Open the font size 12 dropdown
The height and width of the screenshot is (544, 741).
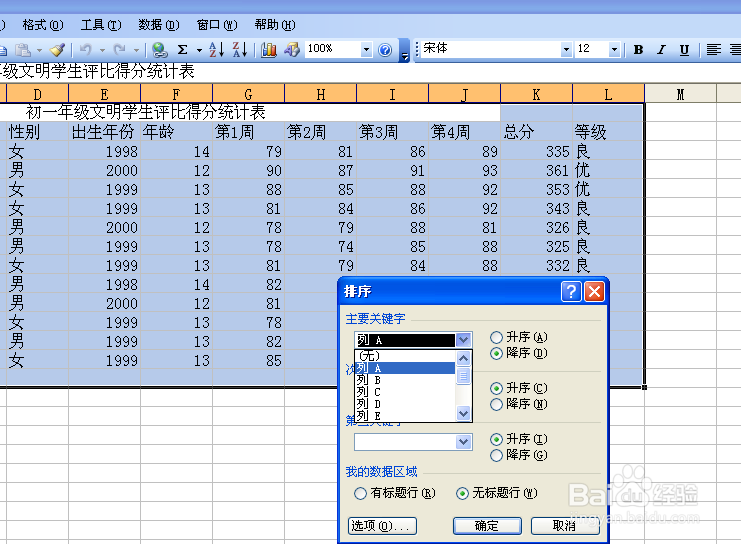(614, 49)
